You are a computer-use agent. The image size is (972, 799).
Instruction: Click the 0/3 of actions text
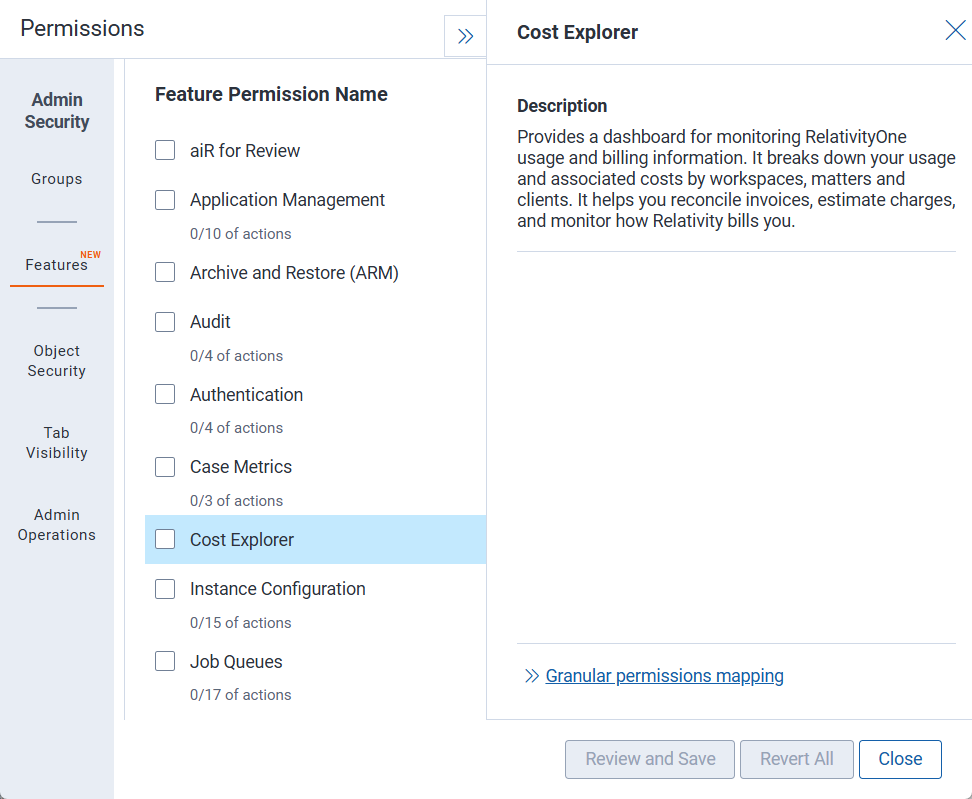pyautogui.click(x=236, y=501)
